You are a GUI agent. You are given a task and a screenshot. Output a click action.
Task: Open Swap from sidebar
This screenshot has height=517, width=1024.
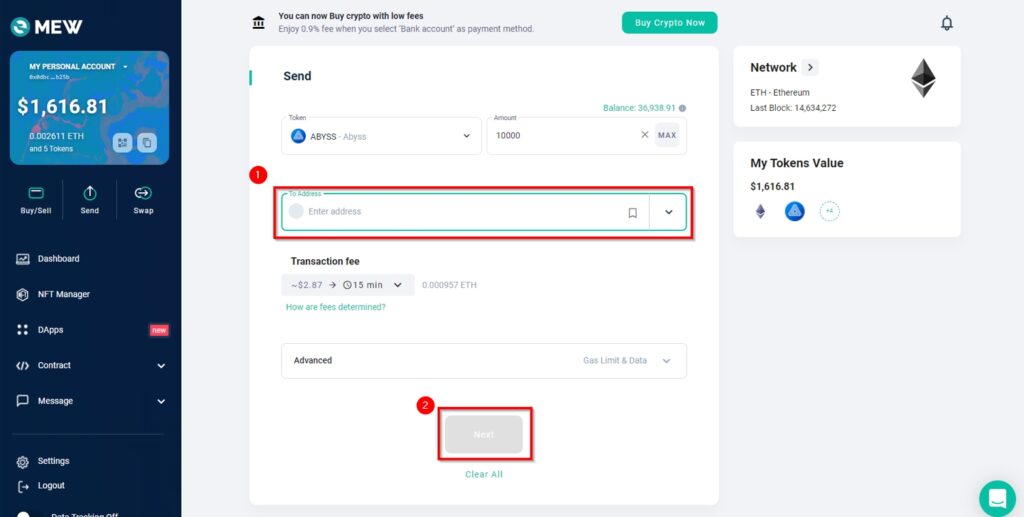pyautogui.click(x=143, y=200)
